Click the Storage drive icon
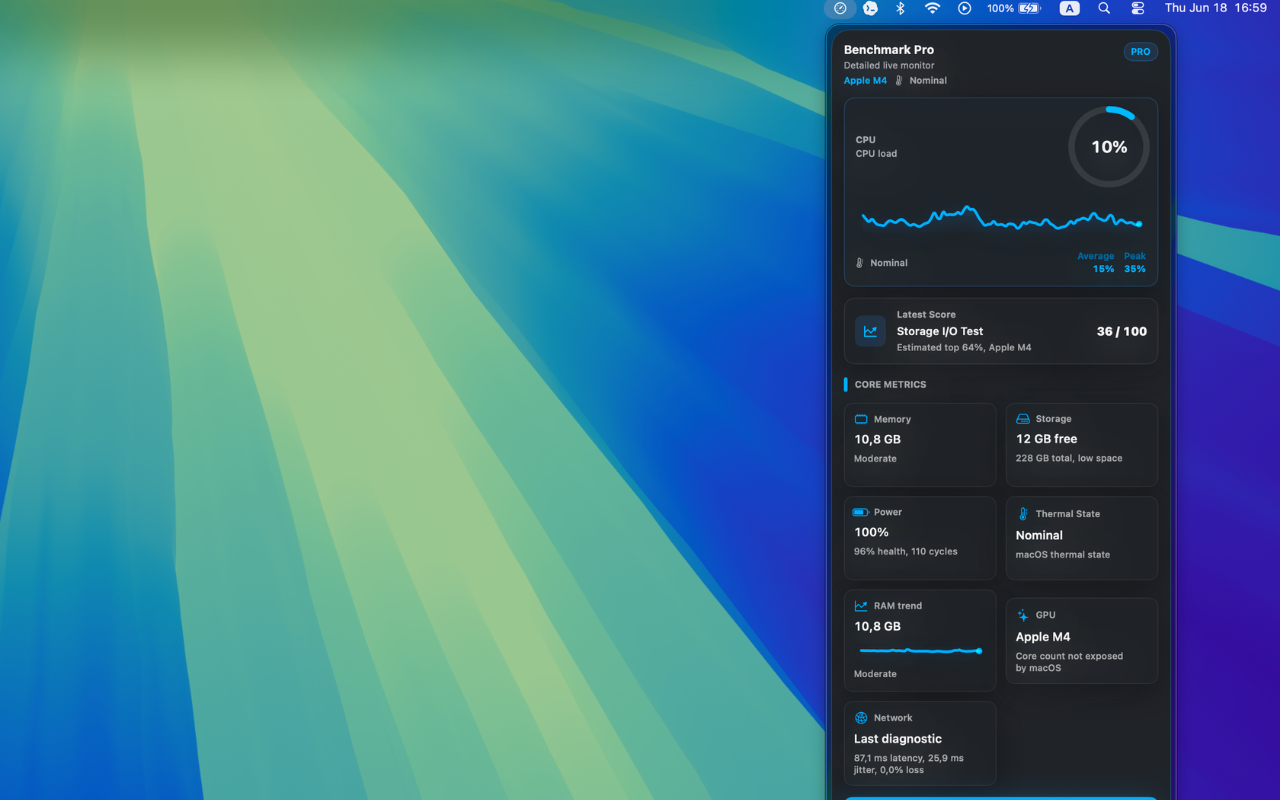 tap(1023, 419)
